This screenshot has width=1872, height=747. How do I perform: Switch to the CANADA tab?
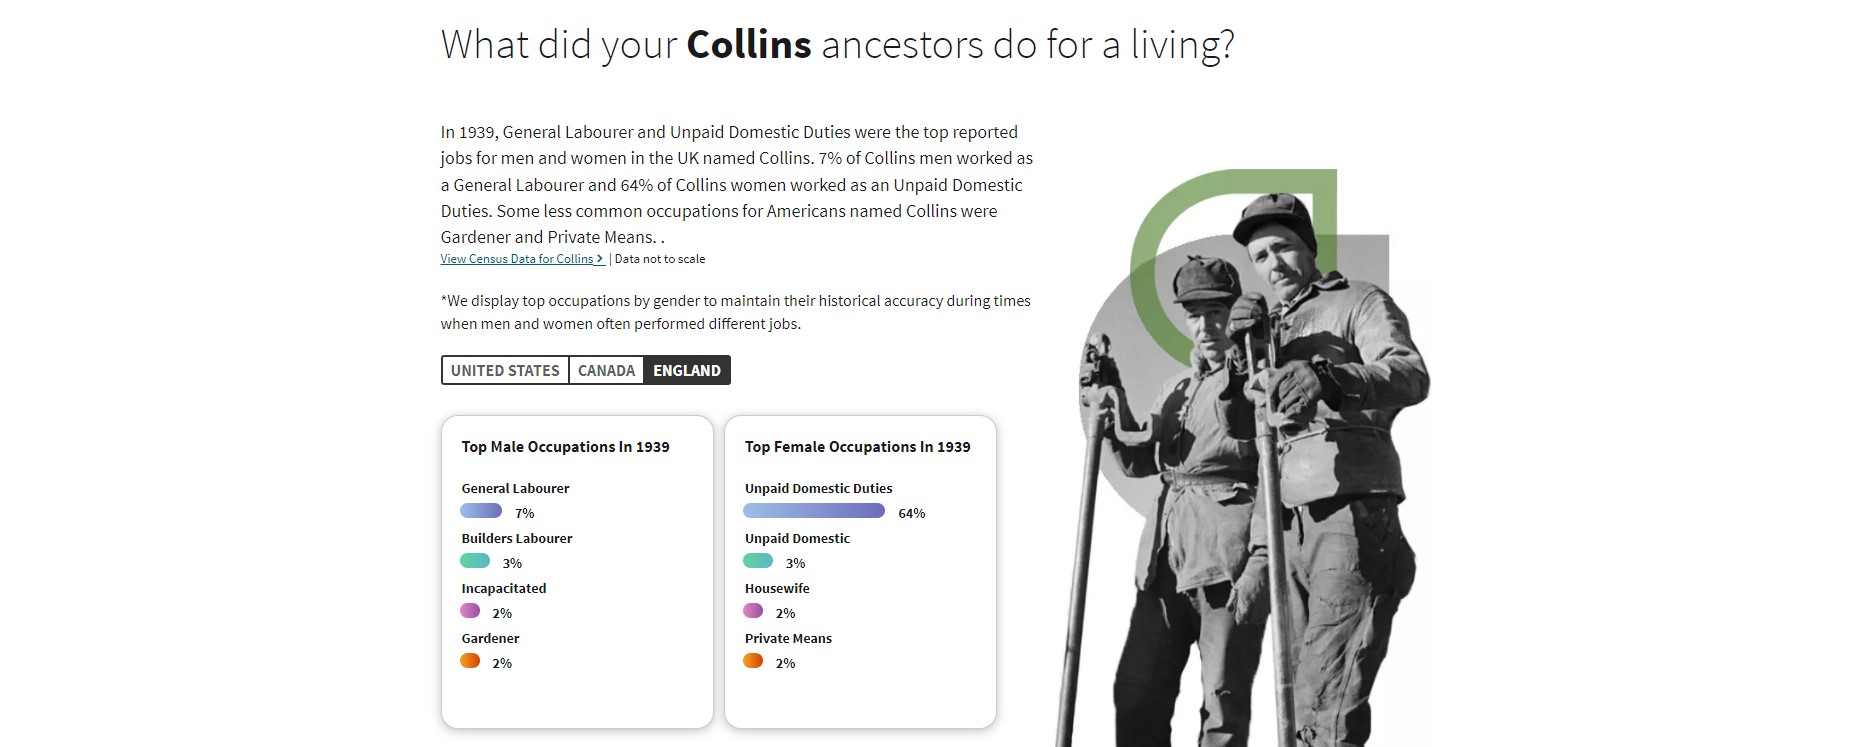pos(605,370)
